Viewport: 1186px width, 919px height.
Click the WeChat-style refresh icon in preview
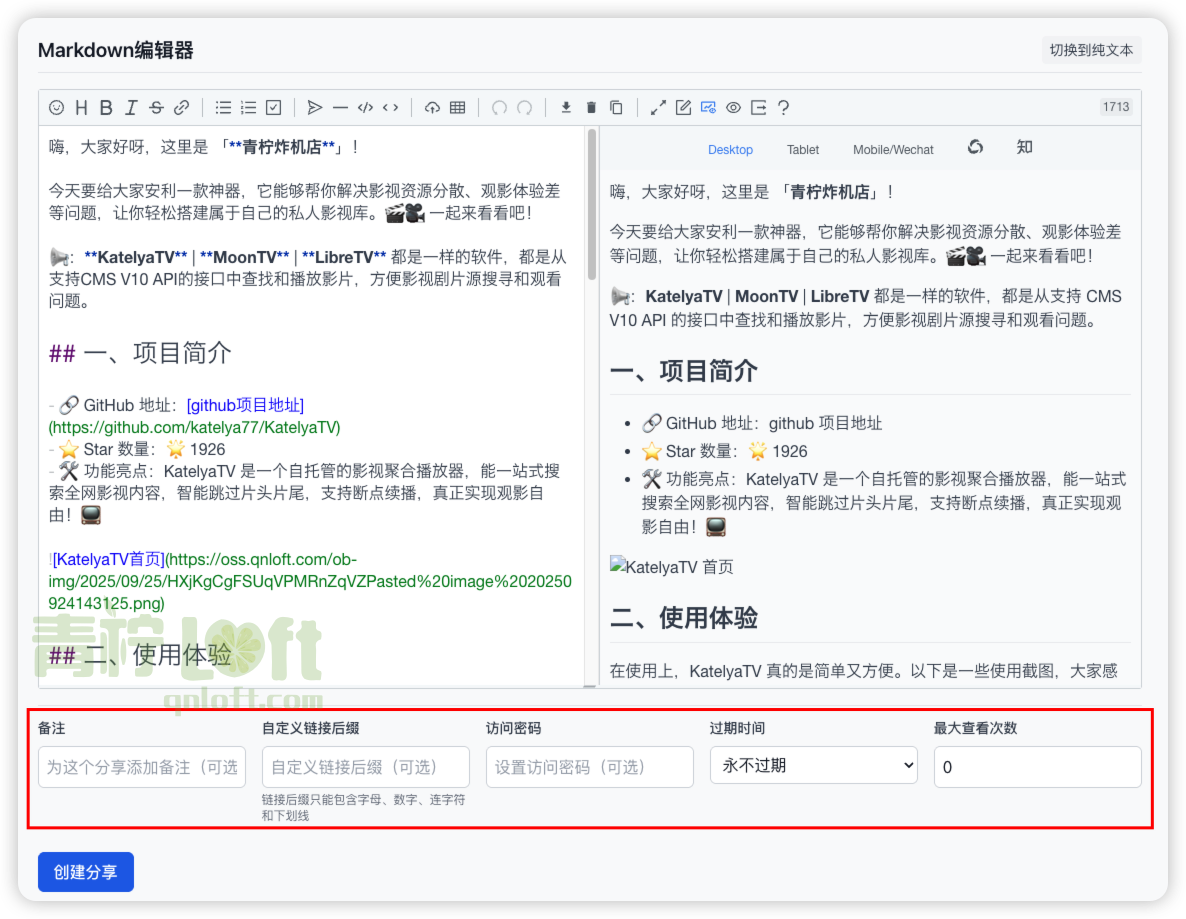click(976, 147)
